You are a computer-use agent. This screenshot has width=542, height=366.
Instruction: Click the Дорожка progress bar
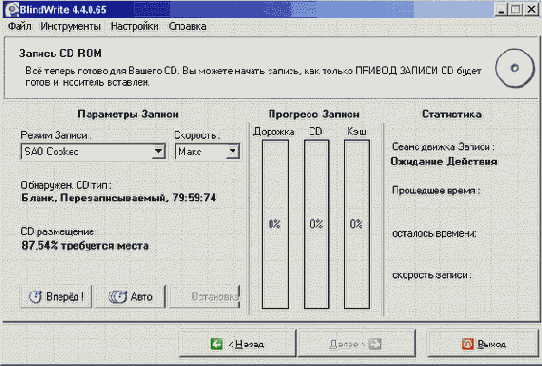point(275,224)
